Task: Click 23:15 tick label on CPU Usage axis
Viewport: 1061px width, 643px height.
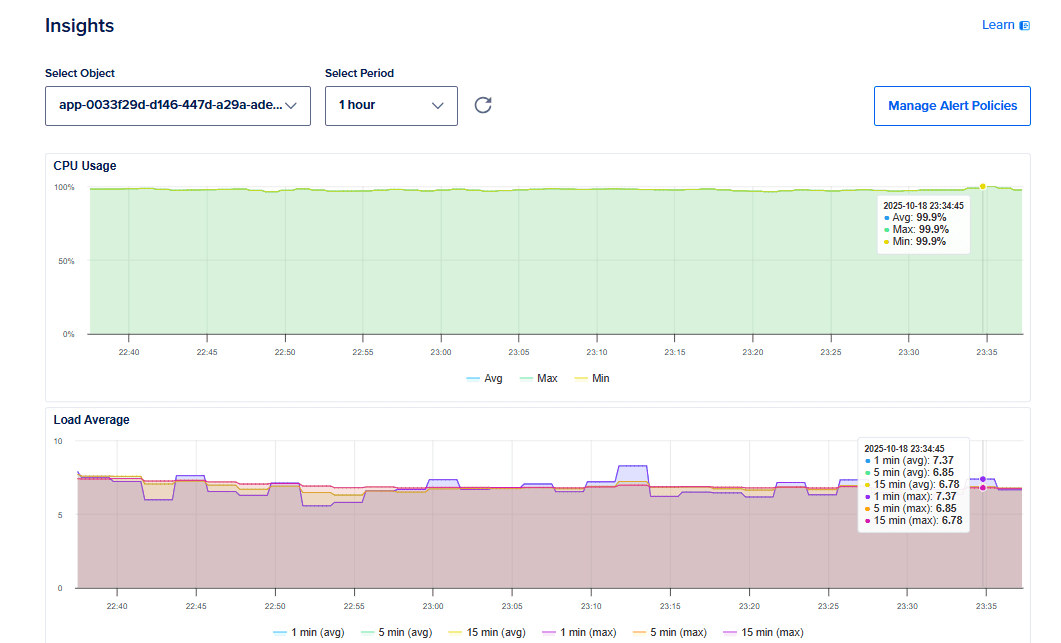Action: click(x=675, y=352)
